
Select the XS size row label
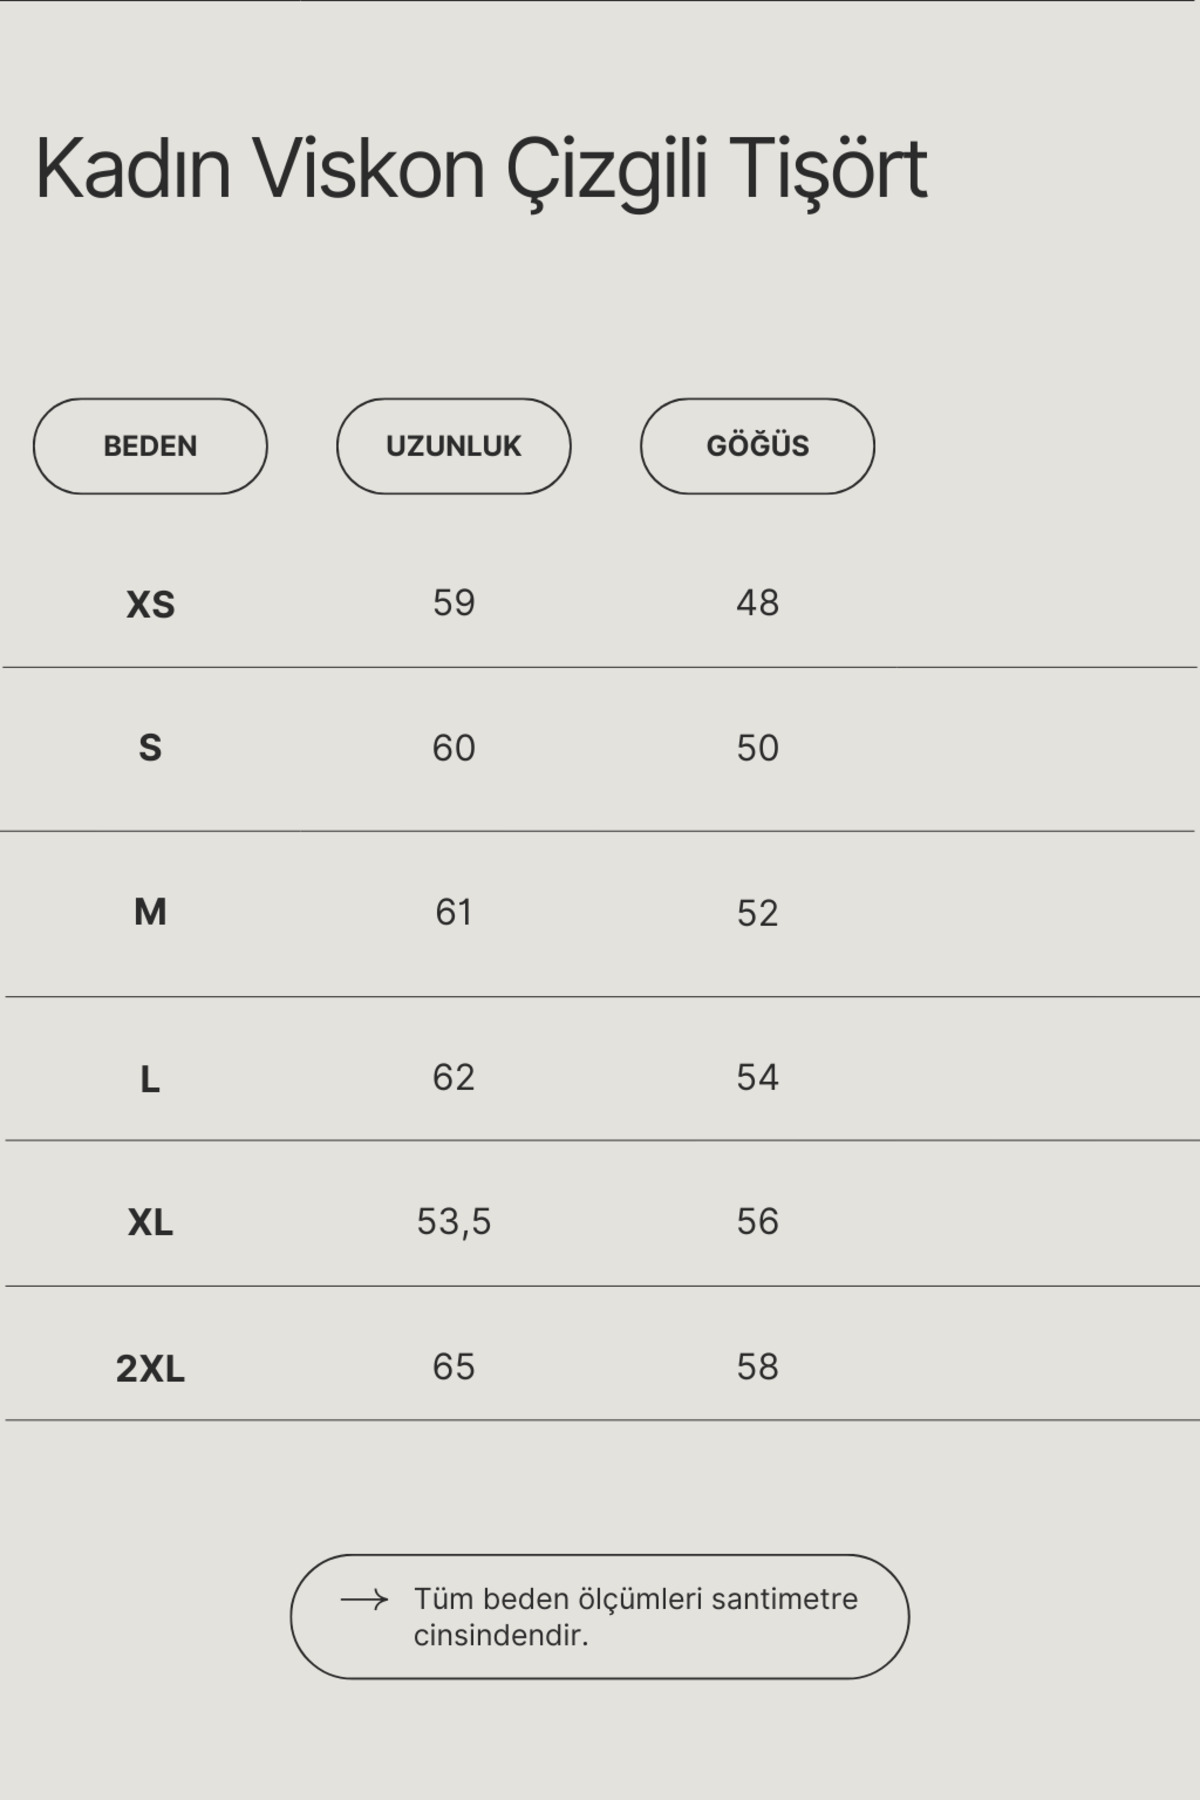pyautogui.click(x=150, y=604)
